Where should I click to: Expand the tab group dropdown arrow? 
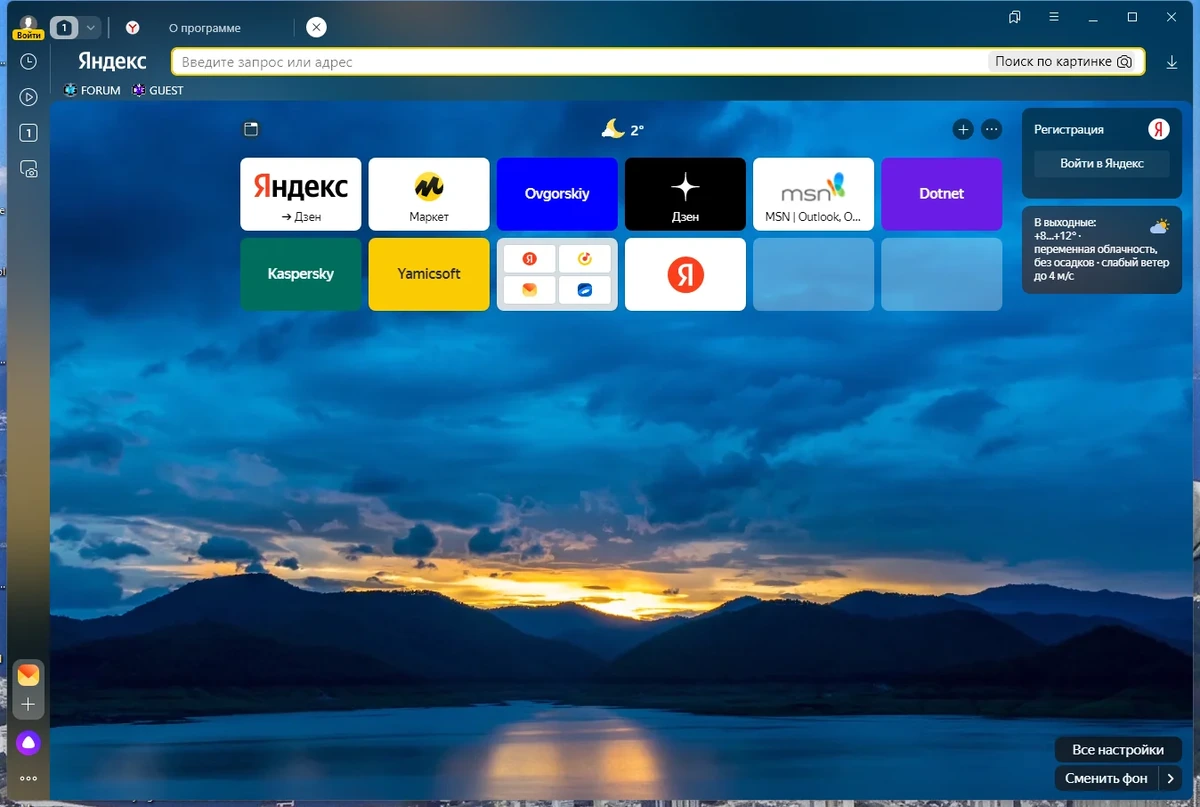click(x=90, y=28)
